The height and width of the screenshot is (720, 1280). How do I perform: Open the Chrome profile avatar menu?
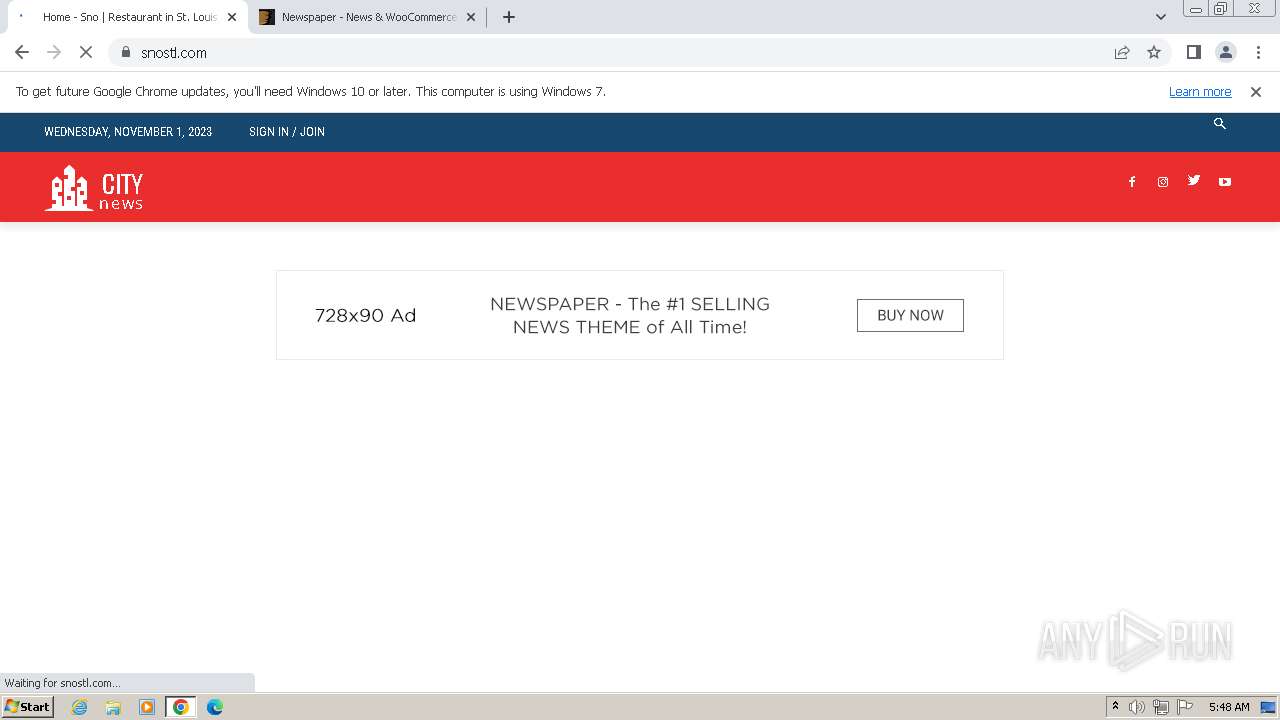[1225, 52]
